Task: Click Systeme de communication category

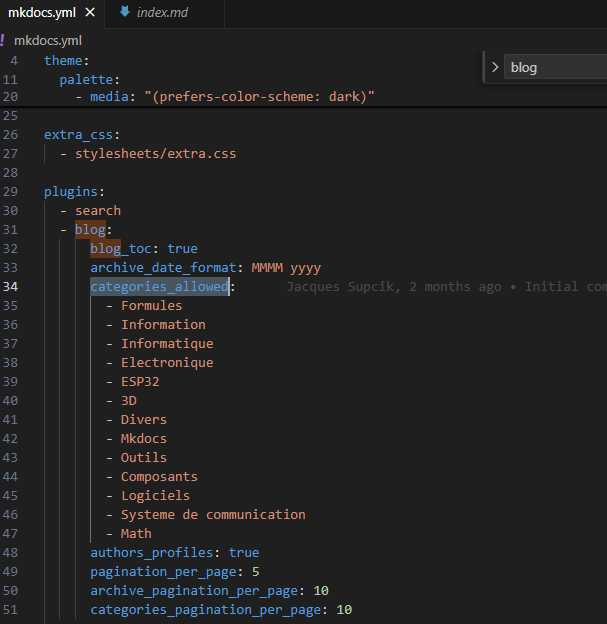Action: pos(213,515)
